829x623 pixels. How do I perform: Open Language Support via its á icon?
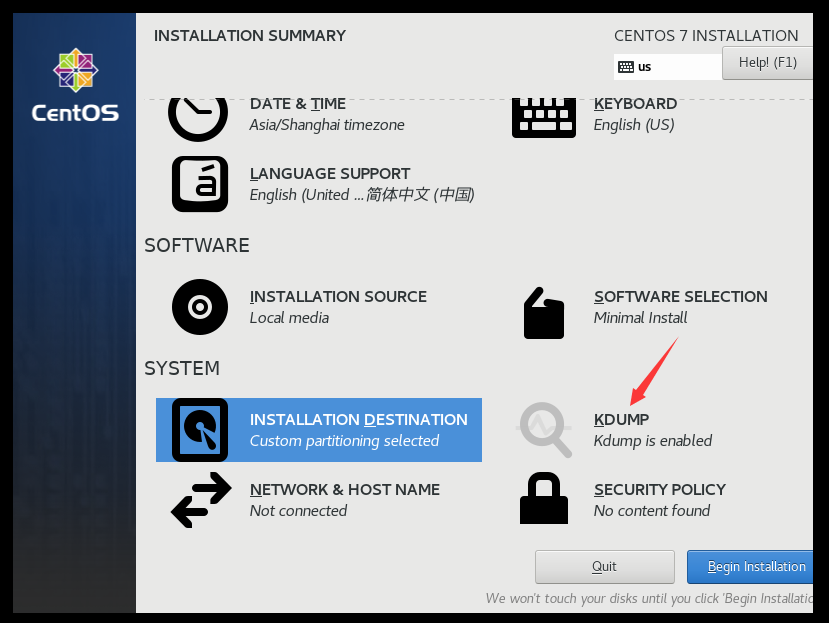click(200, 184)
